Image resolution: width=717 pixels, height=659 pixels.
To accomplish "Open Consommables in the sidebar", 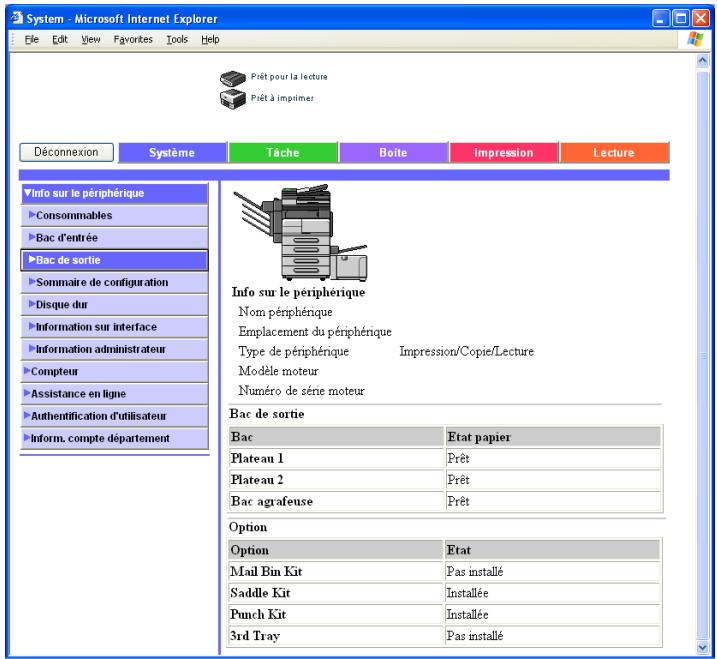I will click(x=114, y=215).
